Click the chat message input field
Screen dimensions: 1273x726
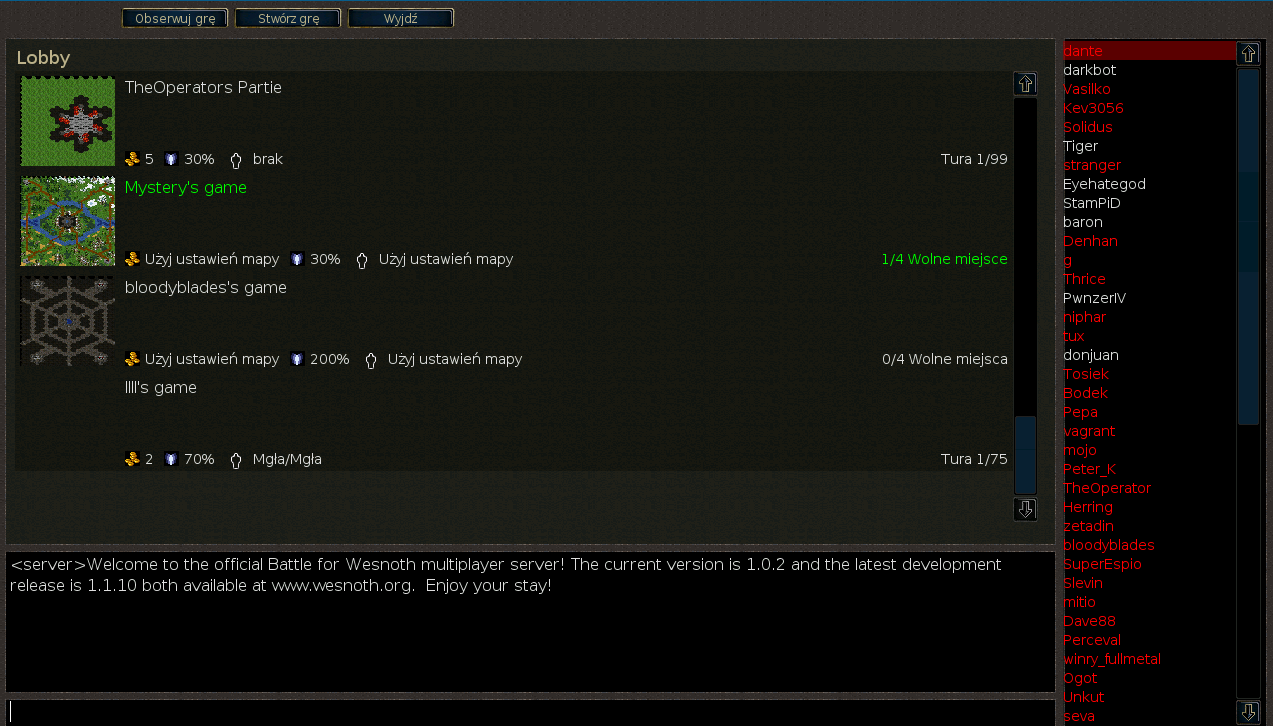coord(530,712)
